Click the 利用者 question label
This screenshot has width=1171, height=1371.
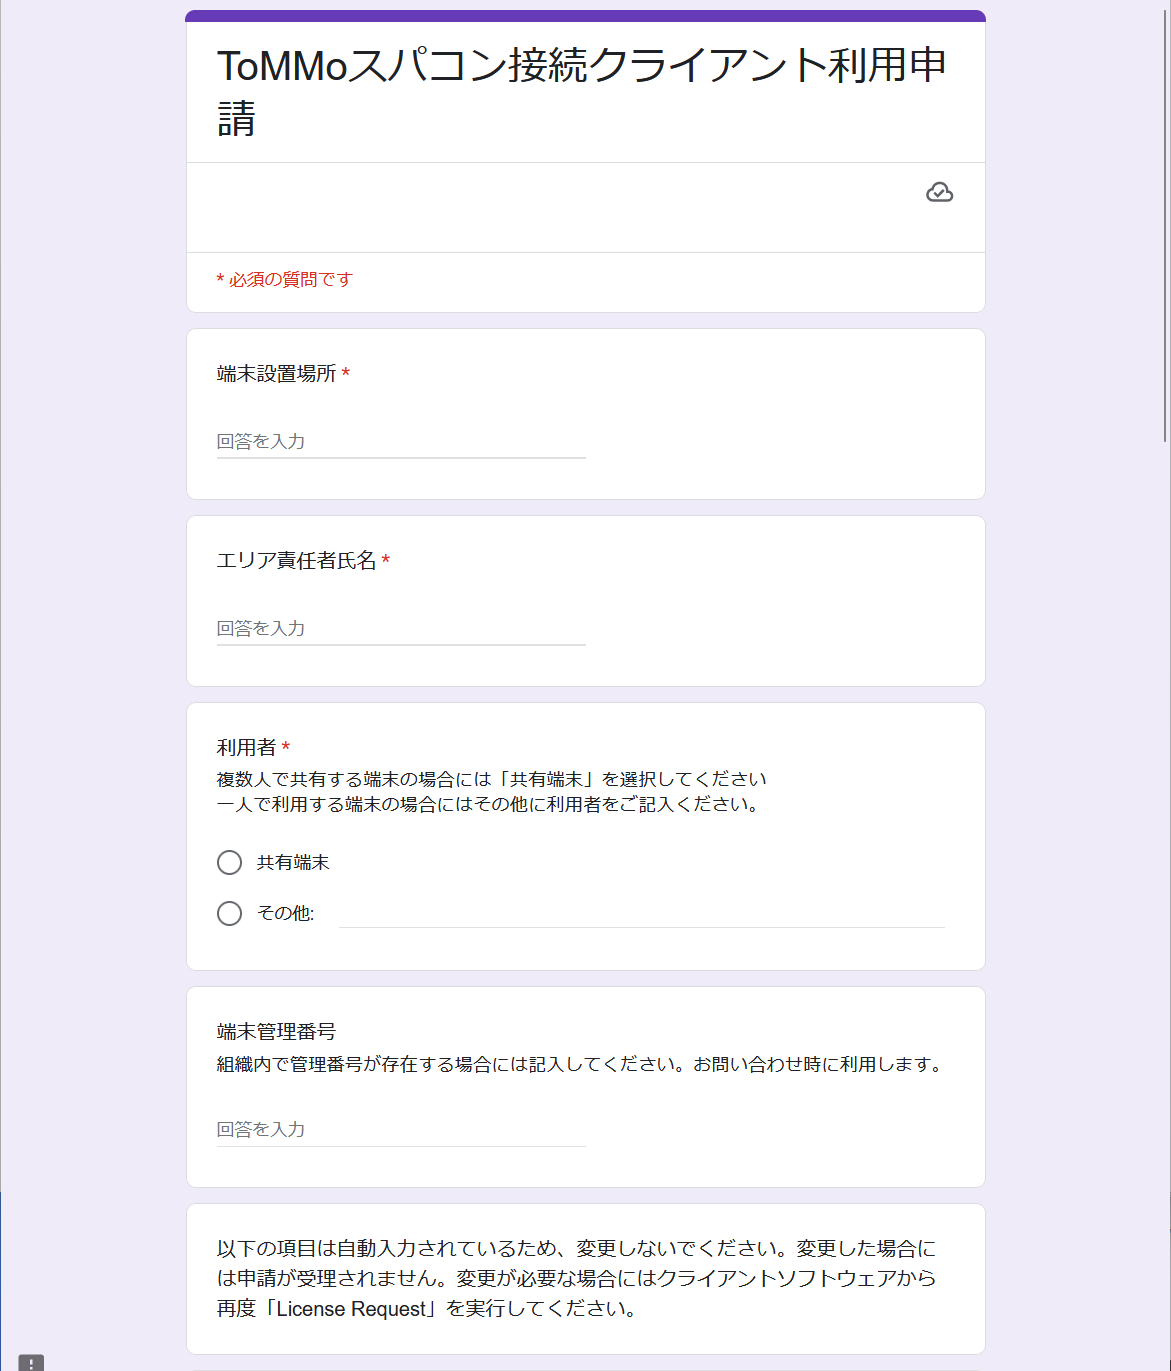pos(247,747)
